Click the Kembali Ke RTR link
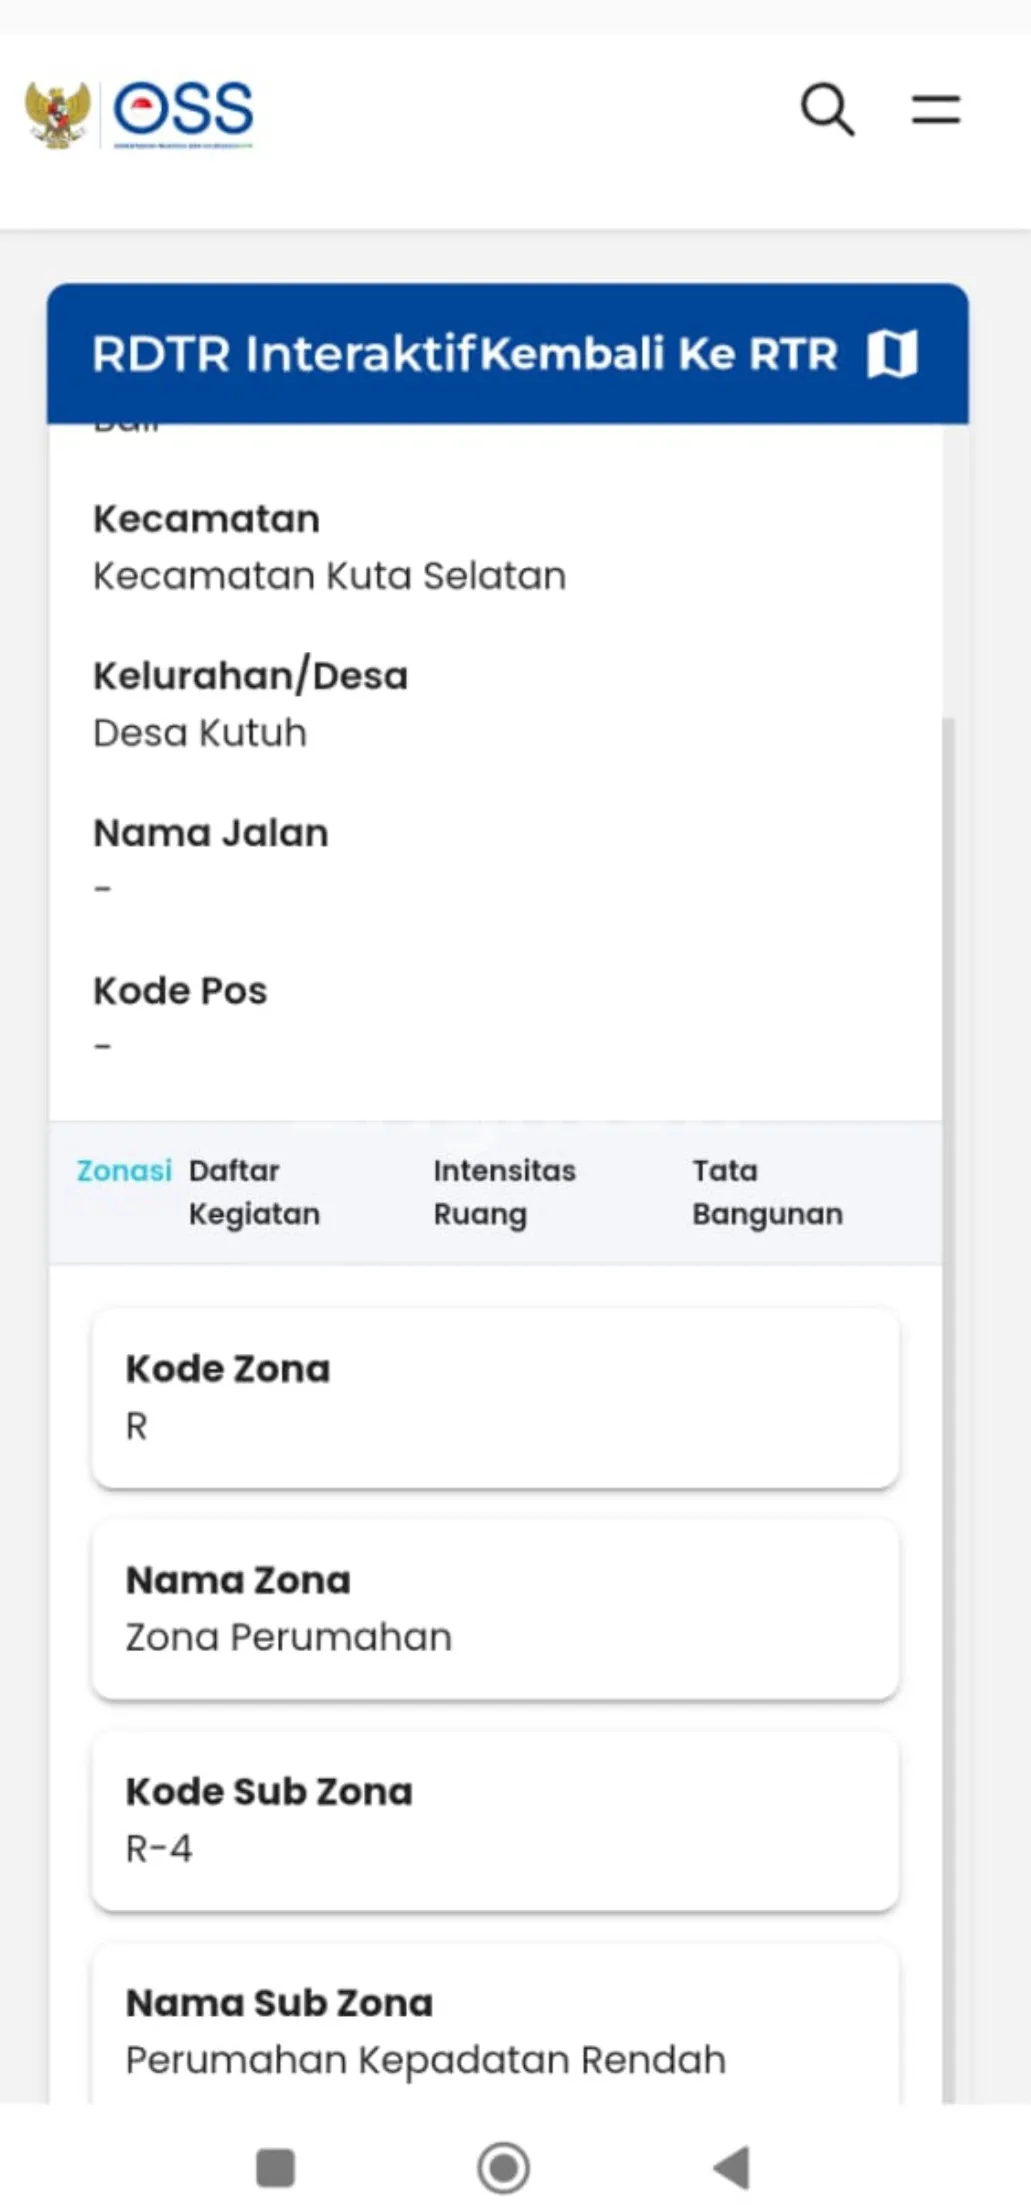 pyautogui.click(x=659, y=354)
